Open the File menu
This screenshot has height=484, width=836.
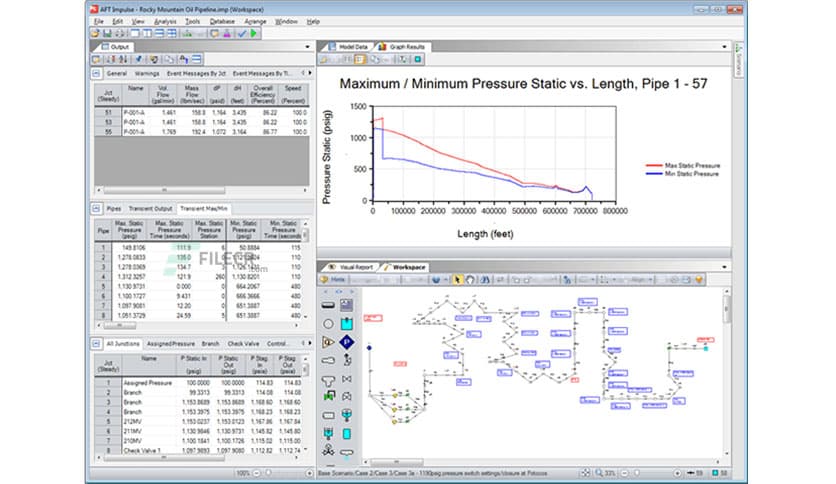(x=99, y=21)
